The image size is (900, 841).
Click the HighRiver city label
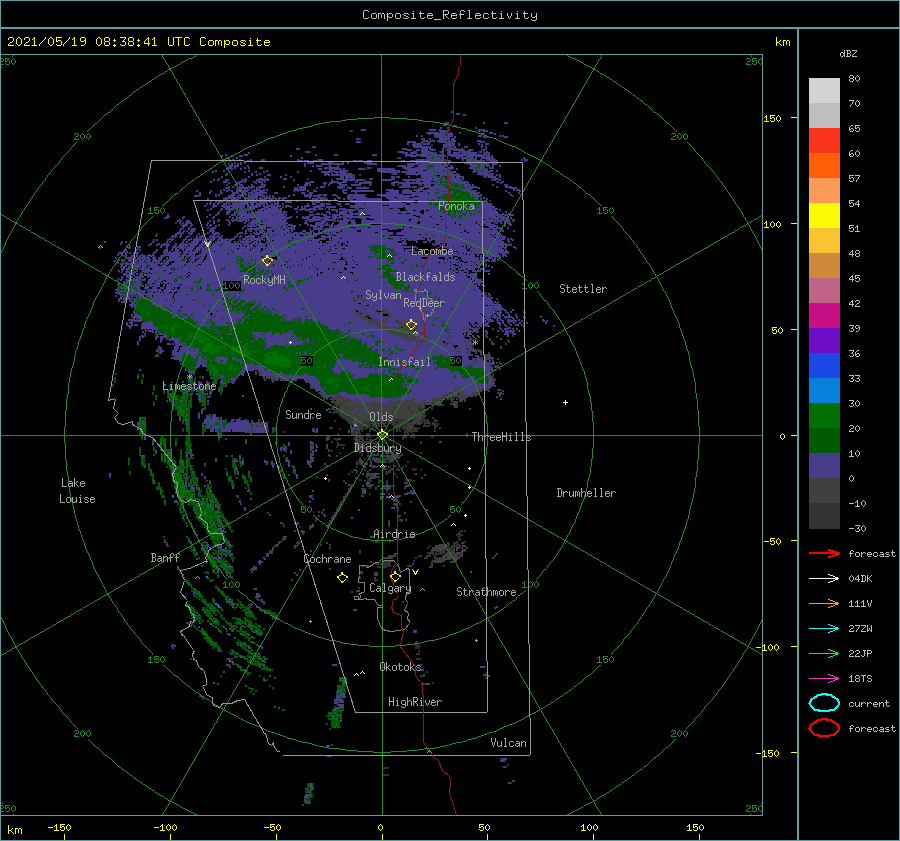(x=415, y=702)
